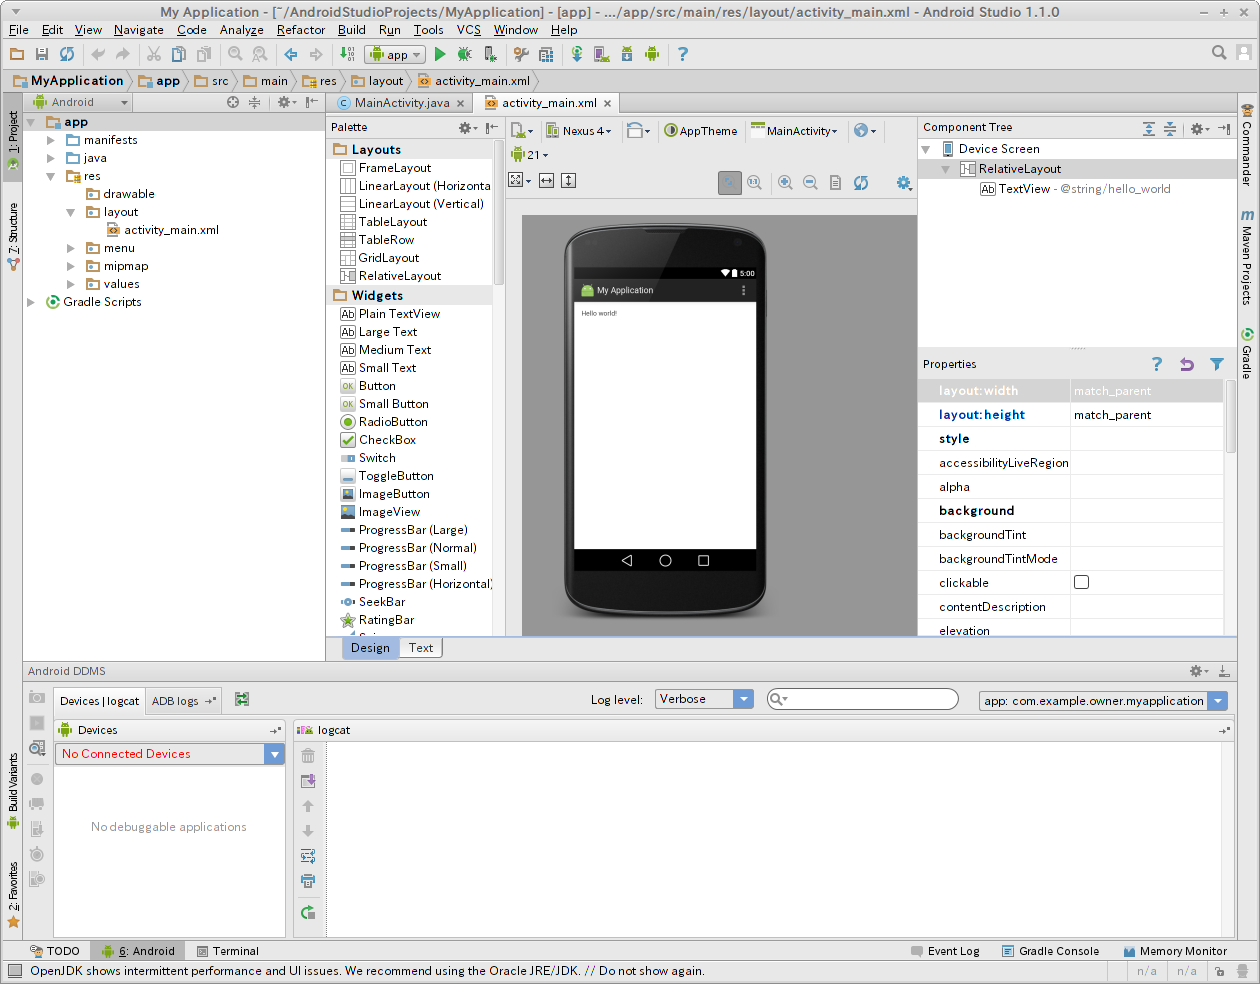This screenshot has width=1260, height=984.
Task: Expand the manifests folder in the project tree
Action: [x=51, y=140]
